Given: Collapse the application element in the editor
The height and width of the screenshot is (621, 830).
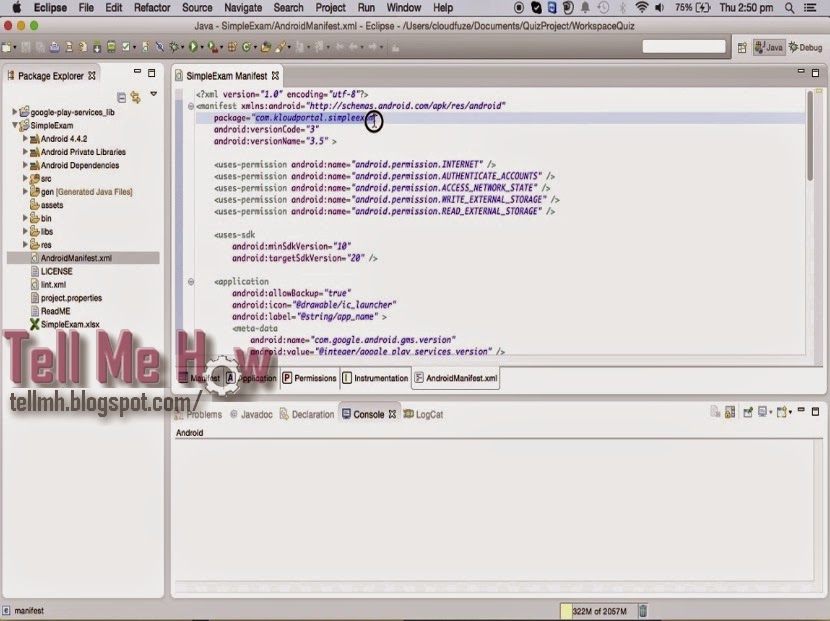Looking at the screenshot, I should (x=191, y=282).
